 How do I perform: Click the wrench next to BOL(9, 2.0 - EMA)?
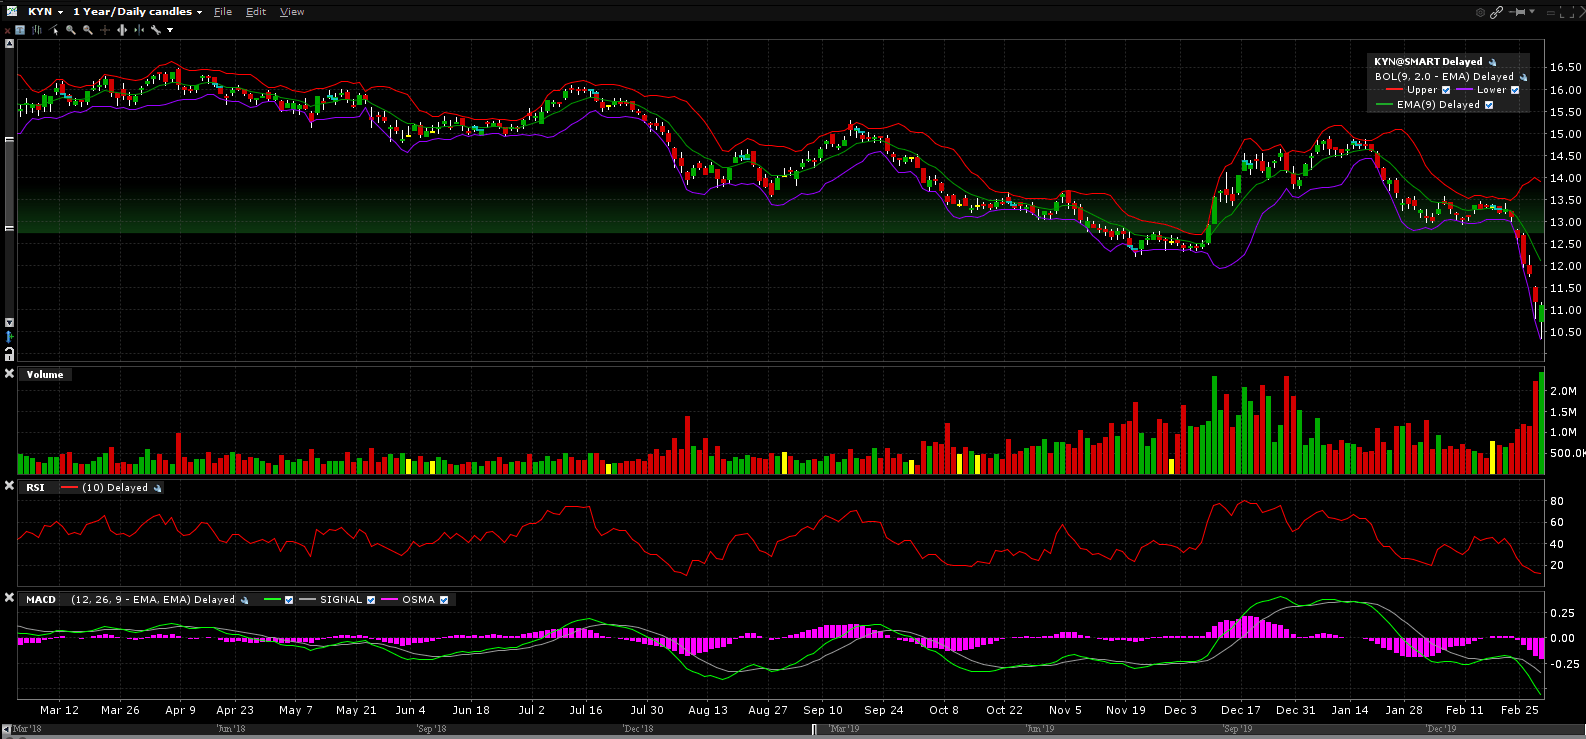(x=1523, y=77)
